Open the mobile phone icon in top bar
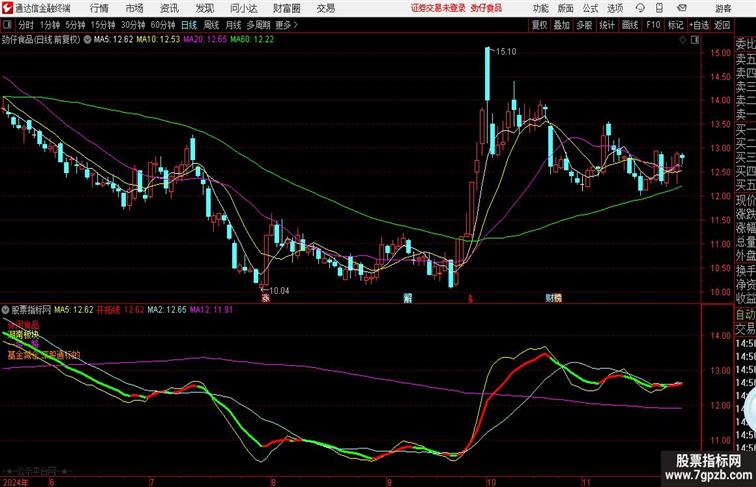Image resolution: width=756 pixels, height=487 pixels. (660, 8)
